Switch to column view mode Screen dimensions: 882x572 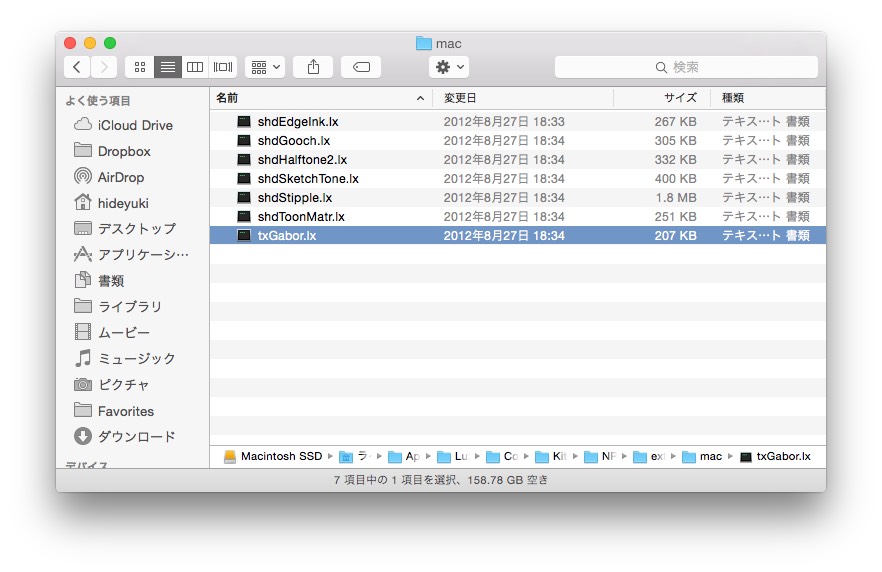(x=195, y=67)
